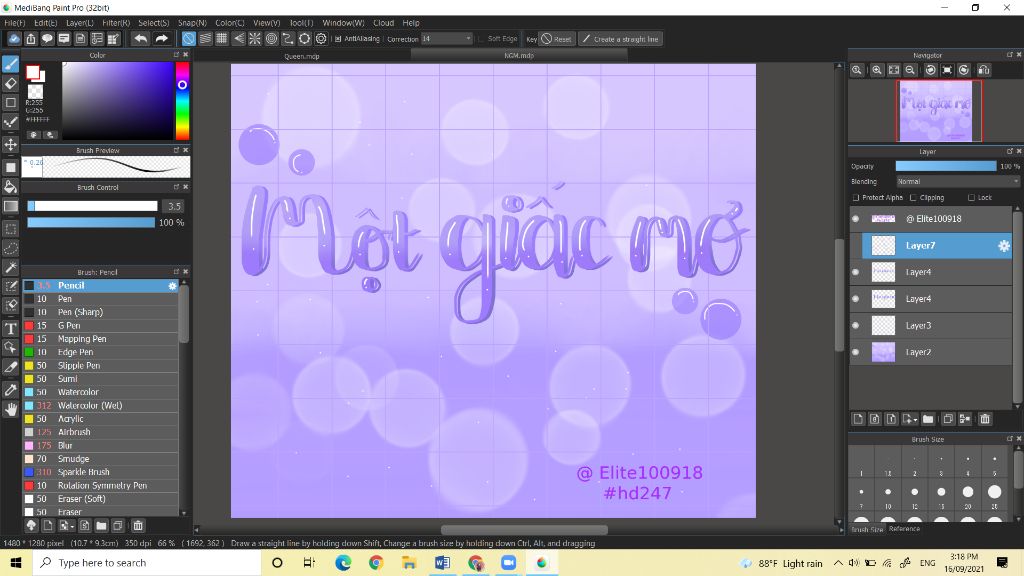Screen dimensions: 1024x576
Task: Hide the Layer3 layer
Action: tap(856, 325)
